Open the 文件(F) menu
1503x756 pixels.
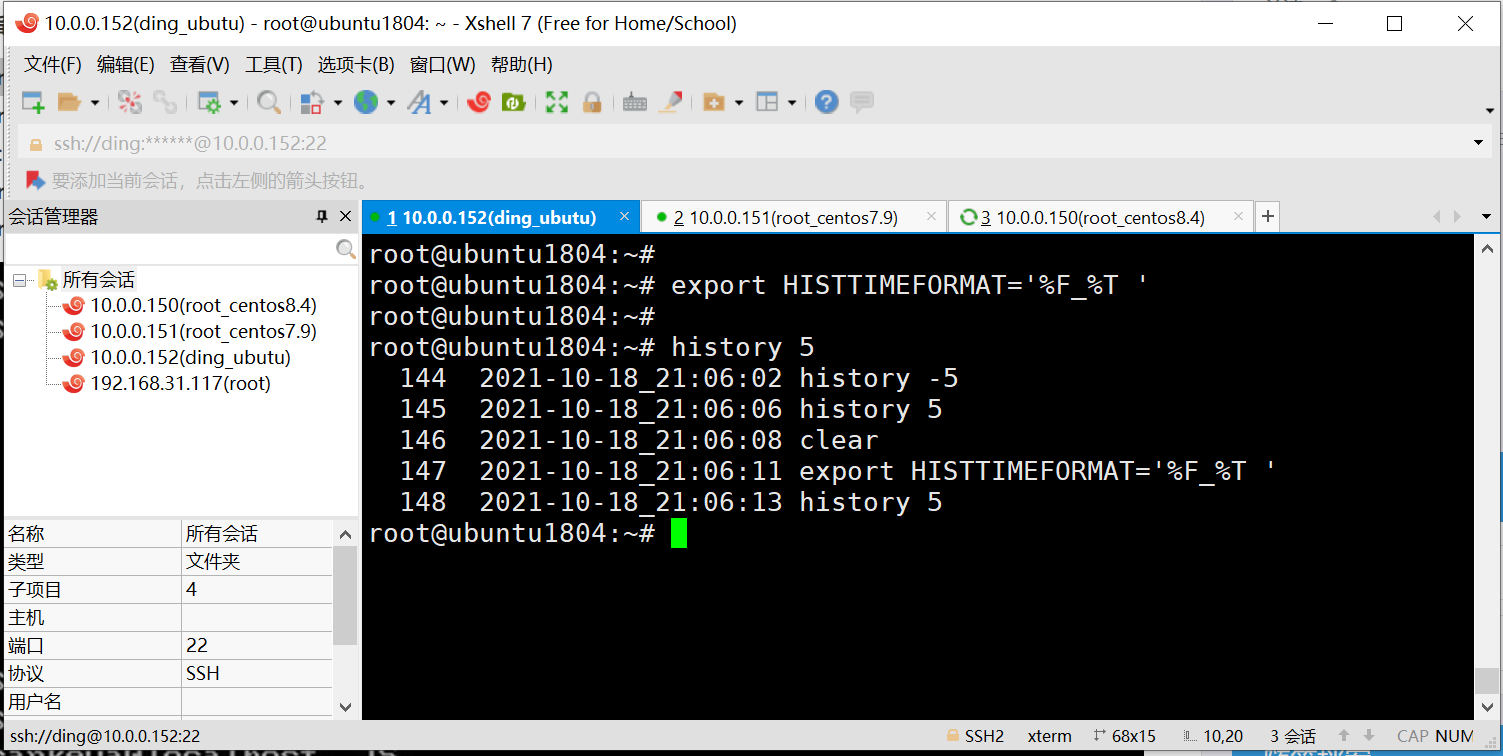click(53, 65)
